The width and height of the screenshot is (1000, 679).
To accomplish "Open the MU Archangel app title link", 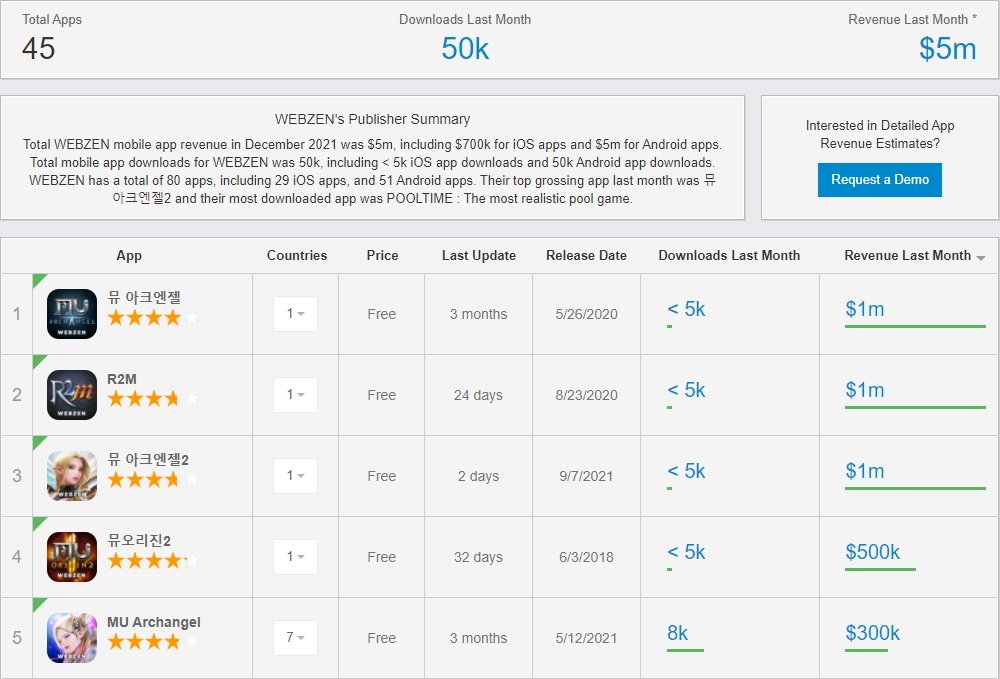I will (154, 622).
